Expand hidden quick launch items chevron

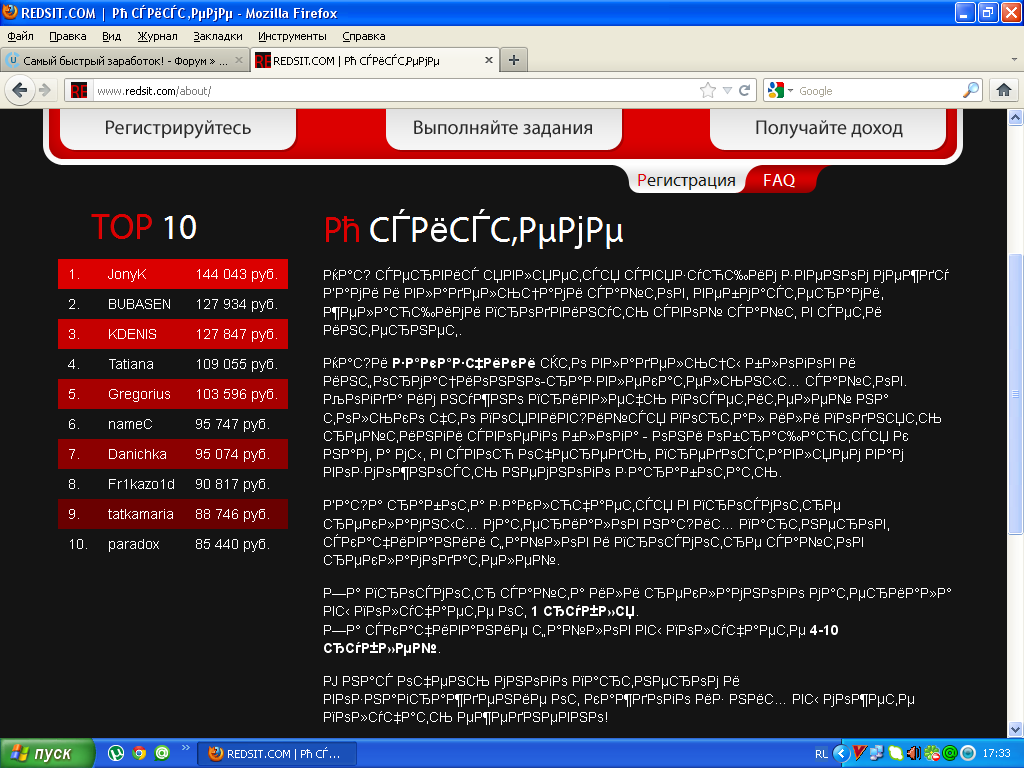185,748
